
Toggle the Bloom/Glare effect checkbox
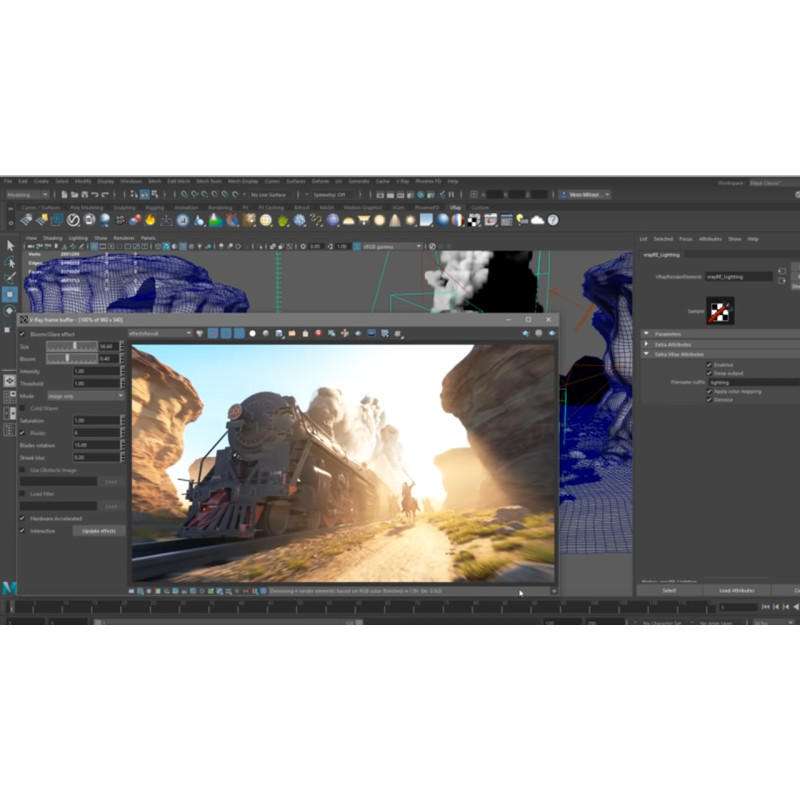[23, 334]
